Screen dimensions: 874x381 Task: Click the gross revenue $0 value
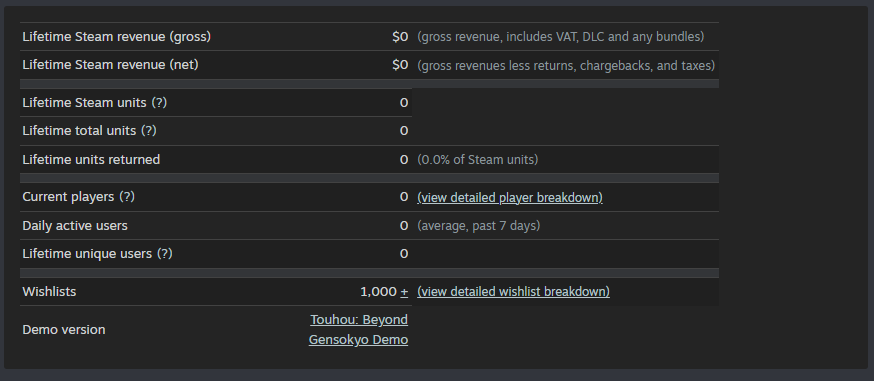400,37
